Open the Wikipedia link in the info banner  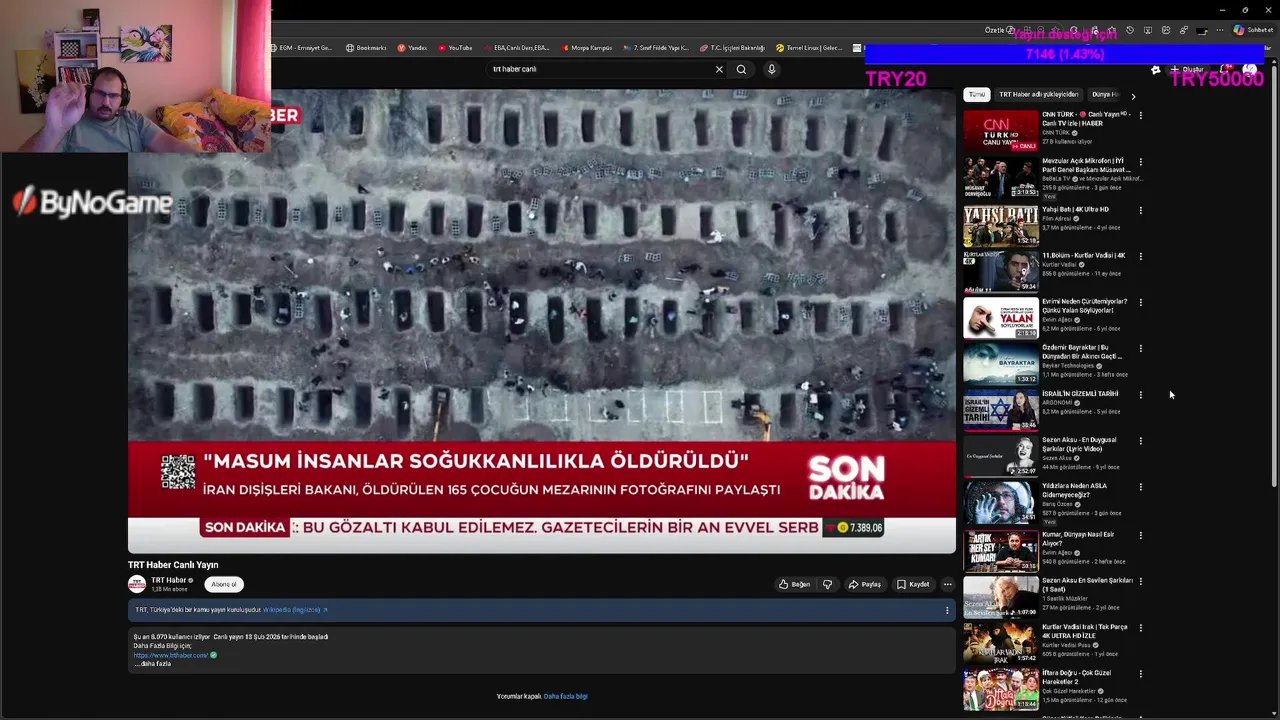click(x=295, y=609)
